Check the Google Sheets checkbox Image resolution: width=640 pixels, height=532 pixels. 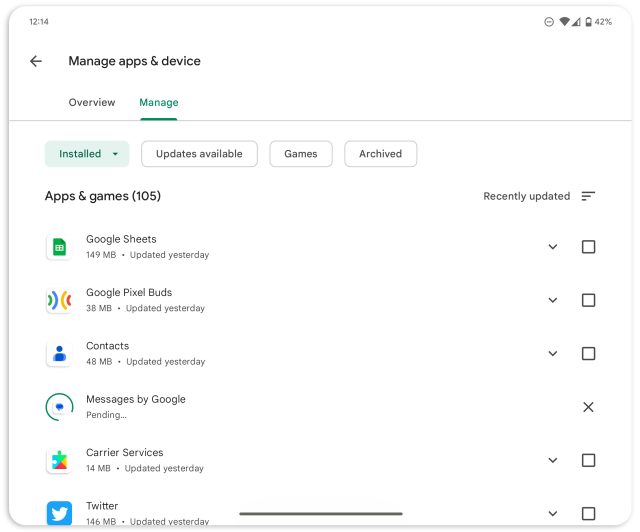(588, 247)
